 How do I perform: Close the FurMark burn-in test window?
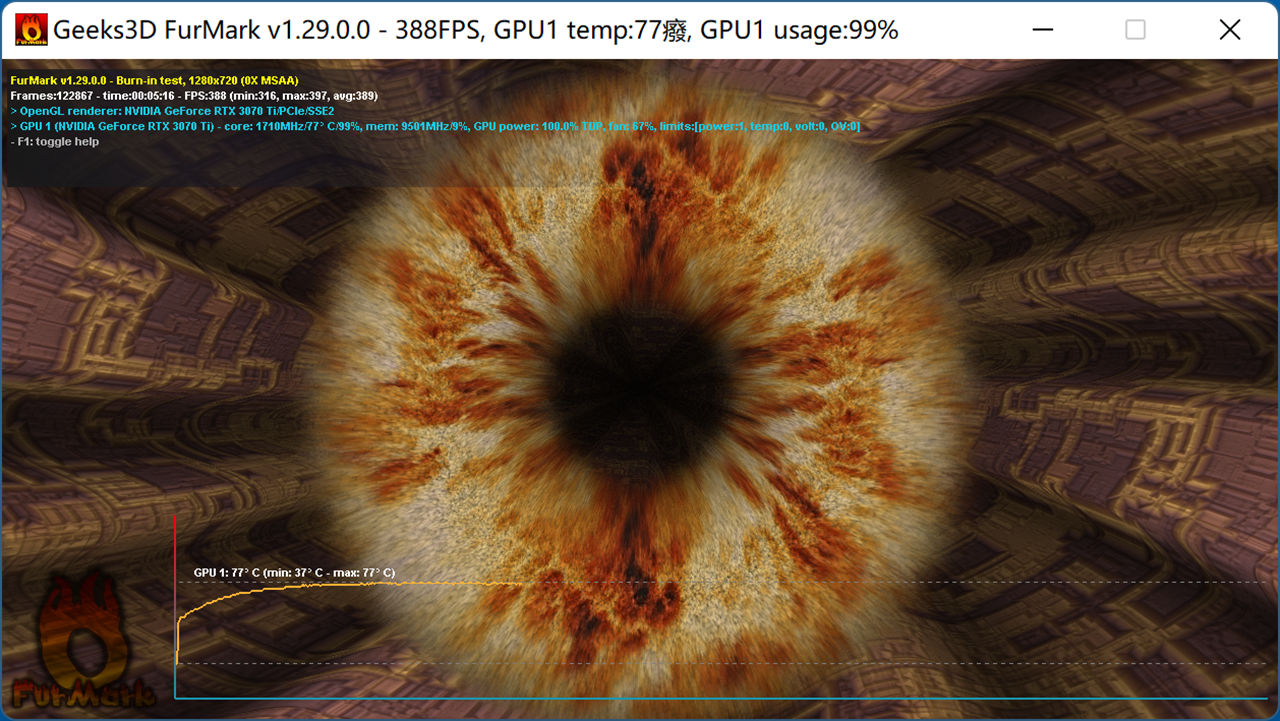tap(1230, 30)
